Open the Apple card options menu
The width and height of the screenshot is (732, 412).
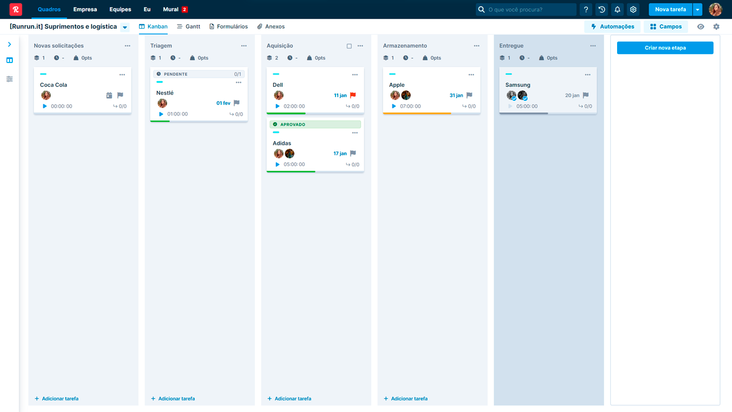[x=471, y=75]
